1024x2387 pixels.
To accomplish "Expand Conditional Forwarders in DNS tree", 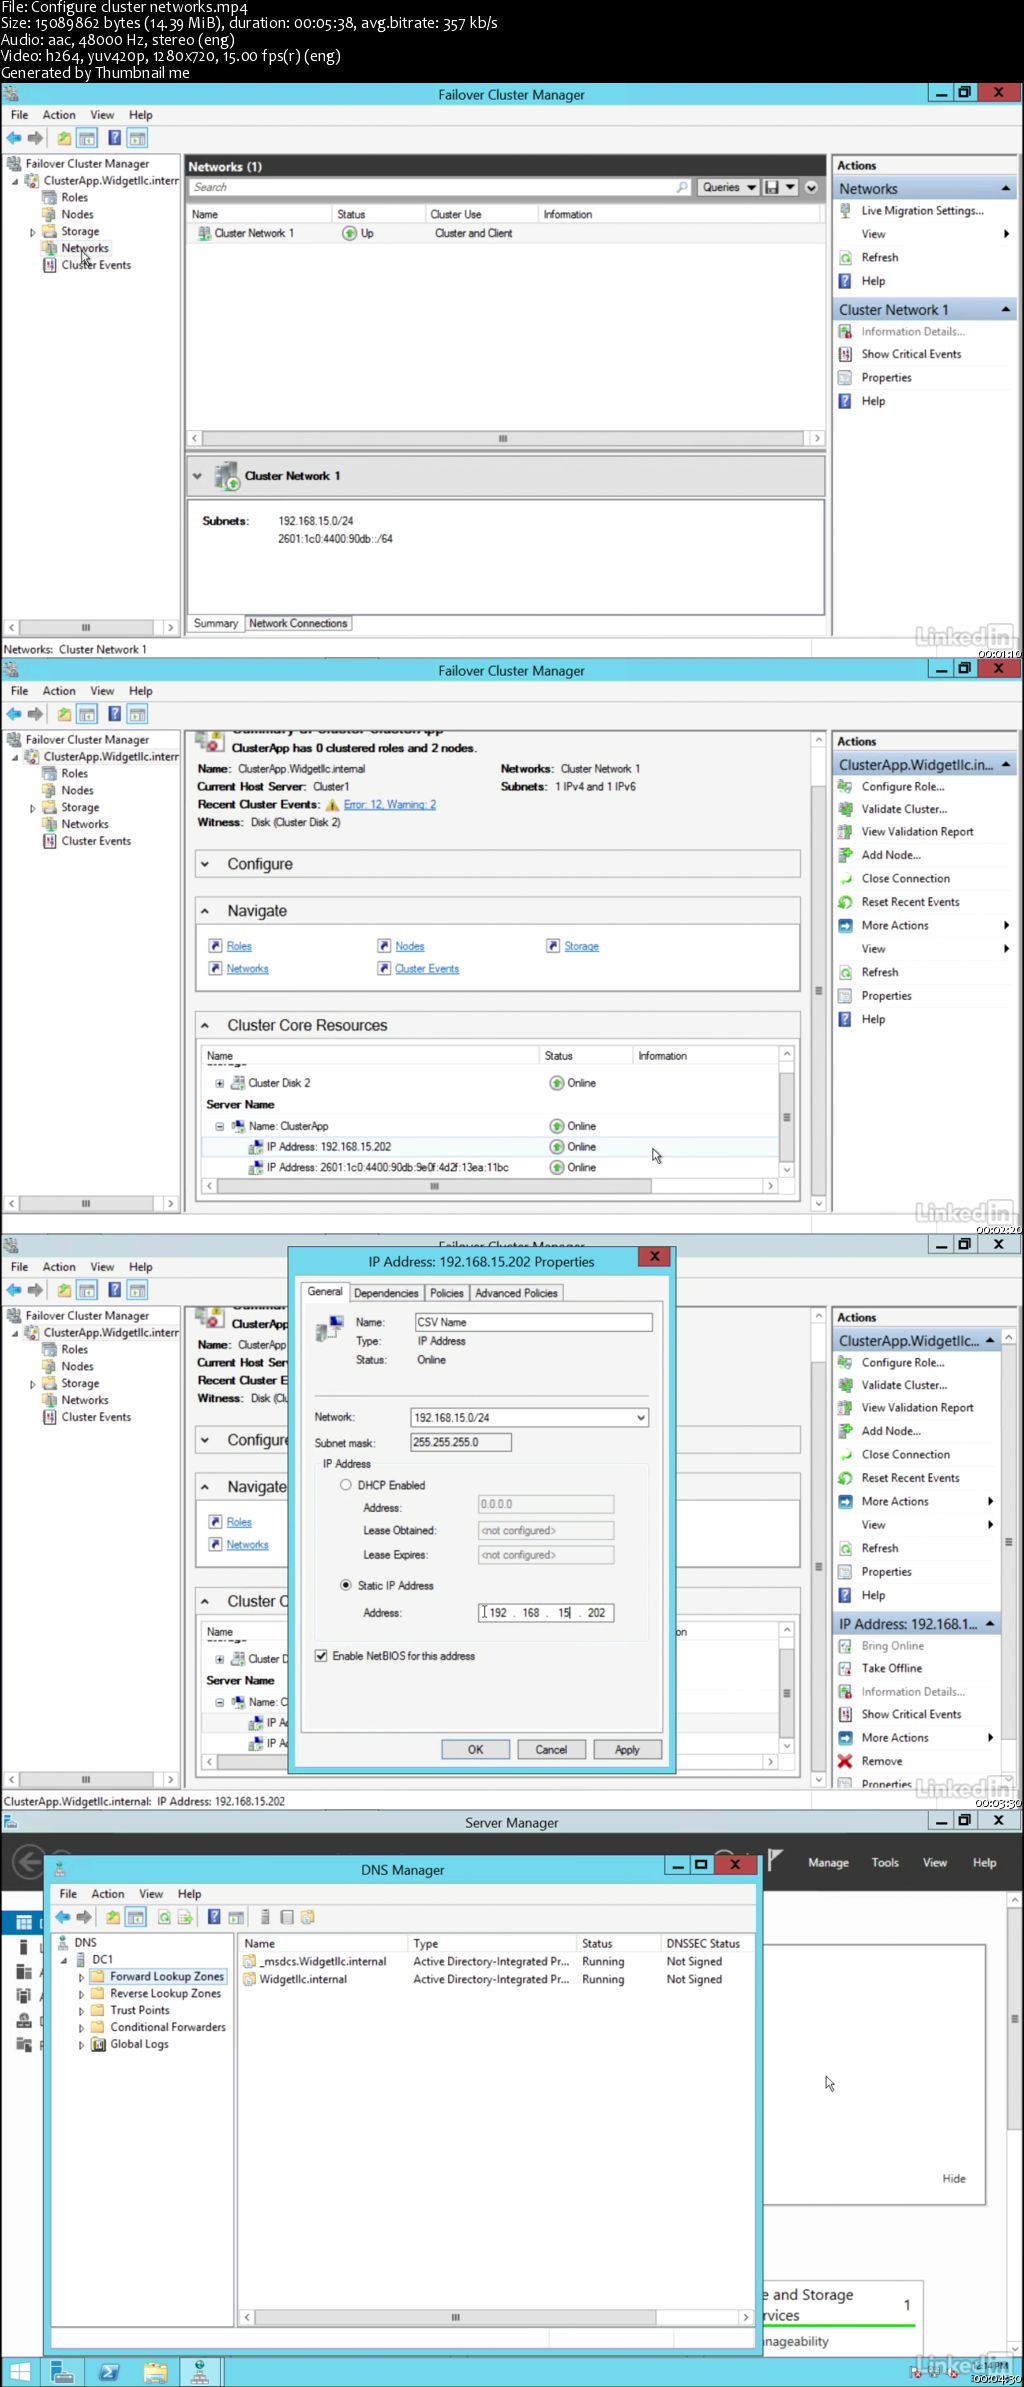I will point(81,2028).
